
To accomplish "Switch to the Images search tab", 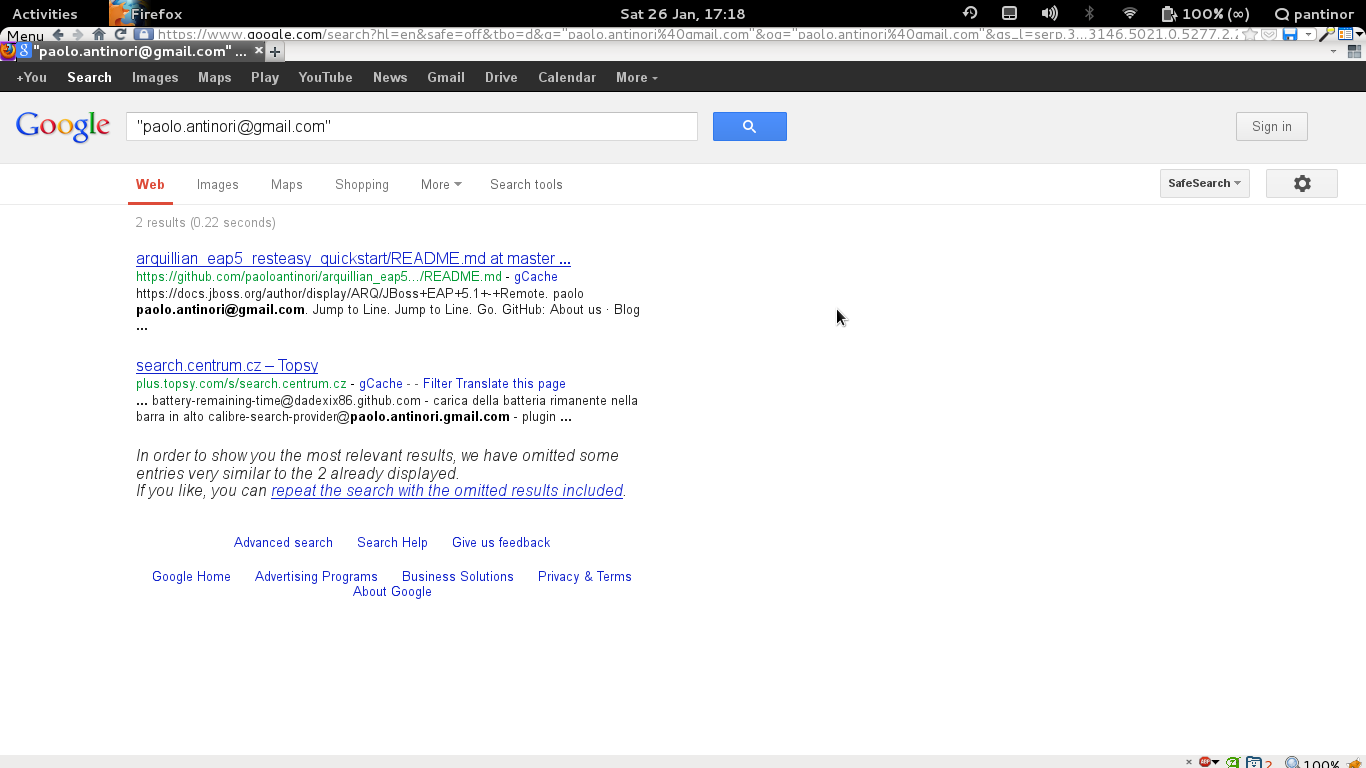I will [218, 184].
